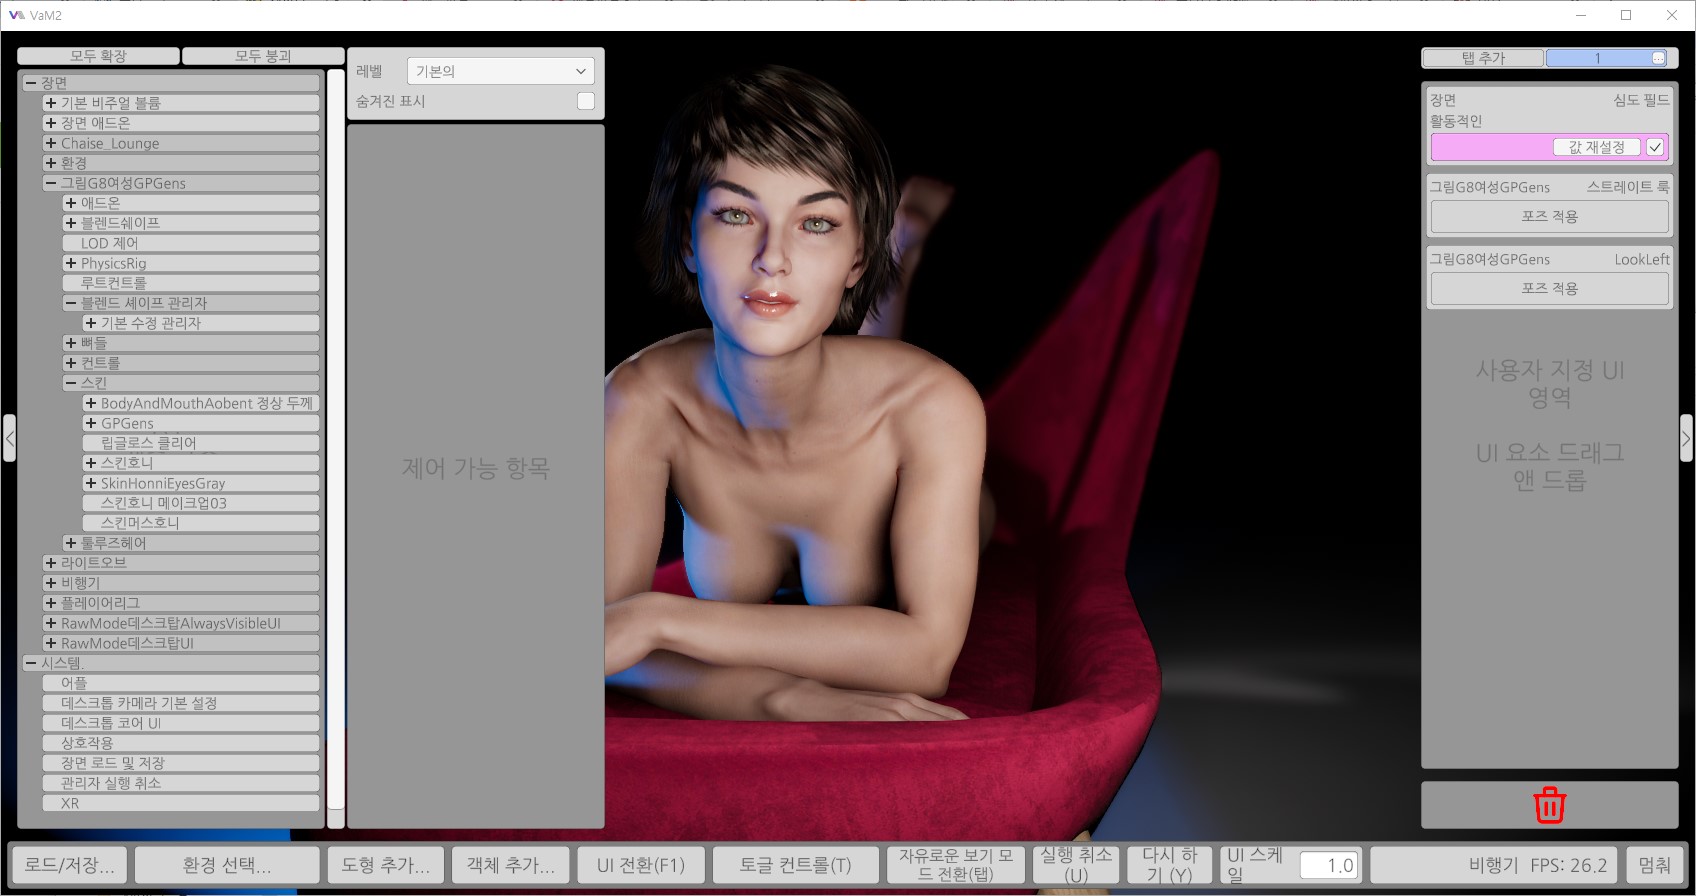This screenshot has height=896, width=1696.
Task: Click minus icon beside 스킨
Action: [x=71, y=383]
